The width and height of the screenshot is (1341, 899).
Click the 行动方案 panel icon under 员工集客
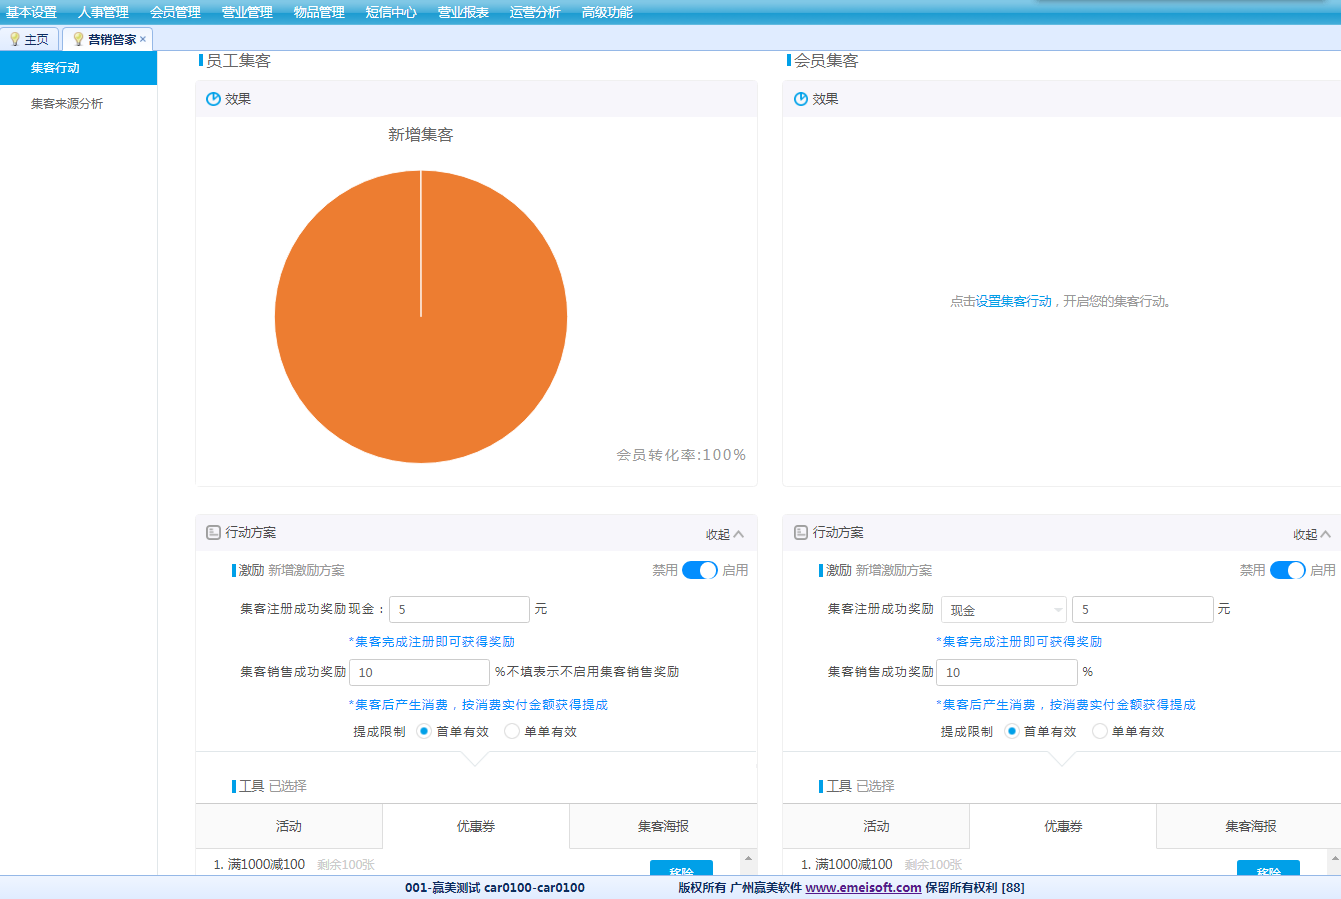click(213, 533)
